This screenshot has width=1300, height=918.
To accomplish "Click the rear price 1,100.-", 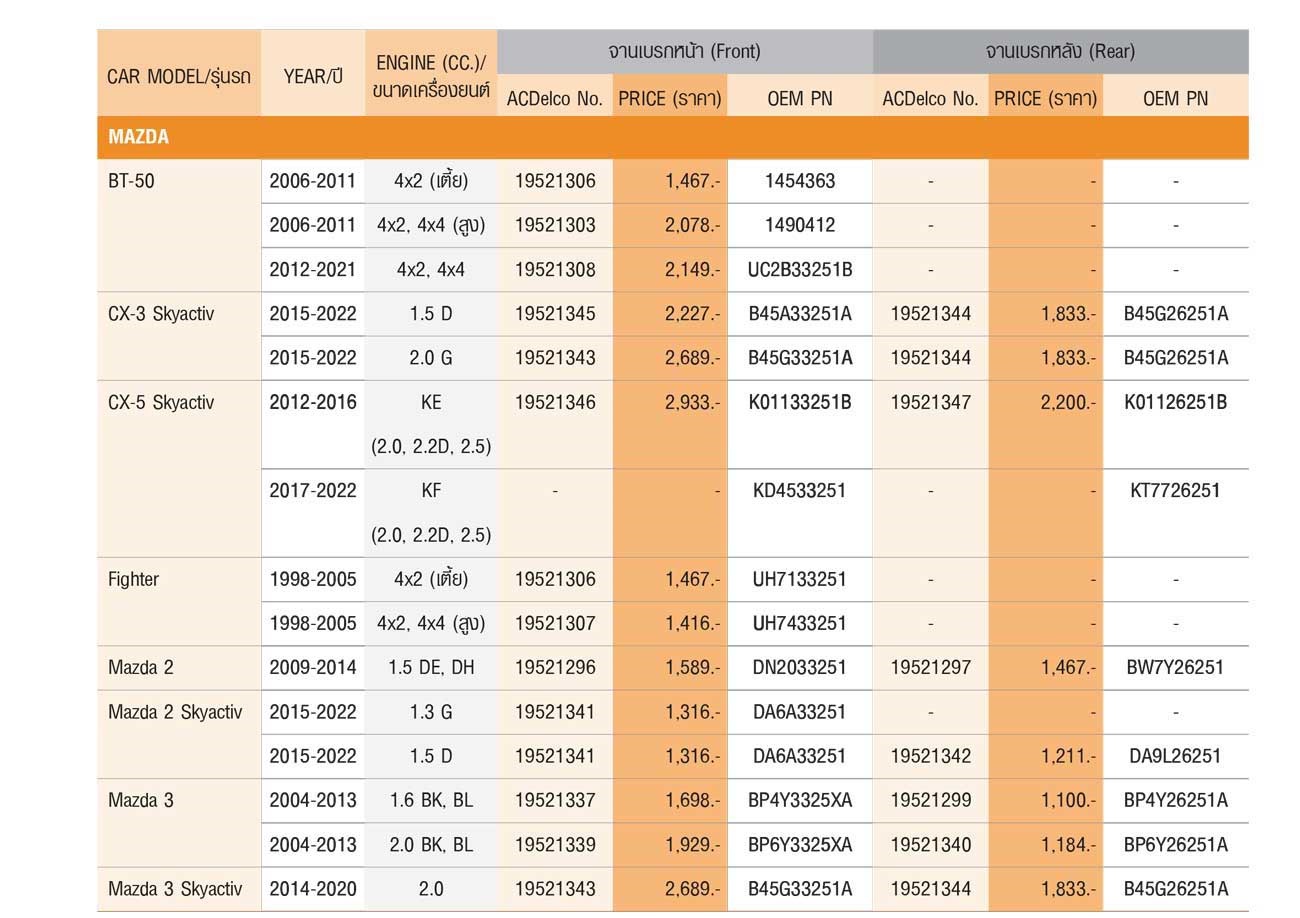I will click(1068, 800).
